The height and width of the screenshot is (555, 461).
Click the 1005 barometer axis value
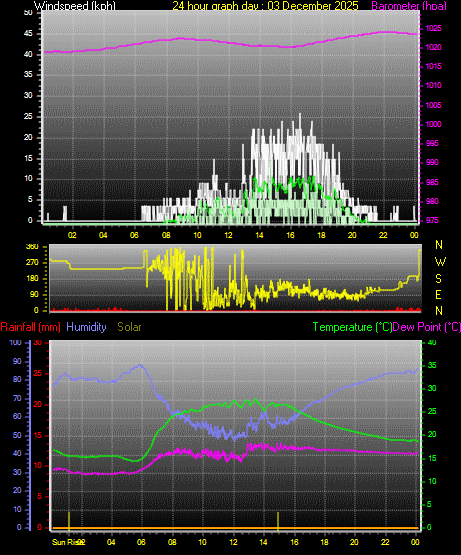(x=433, y=105)
